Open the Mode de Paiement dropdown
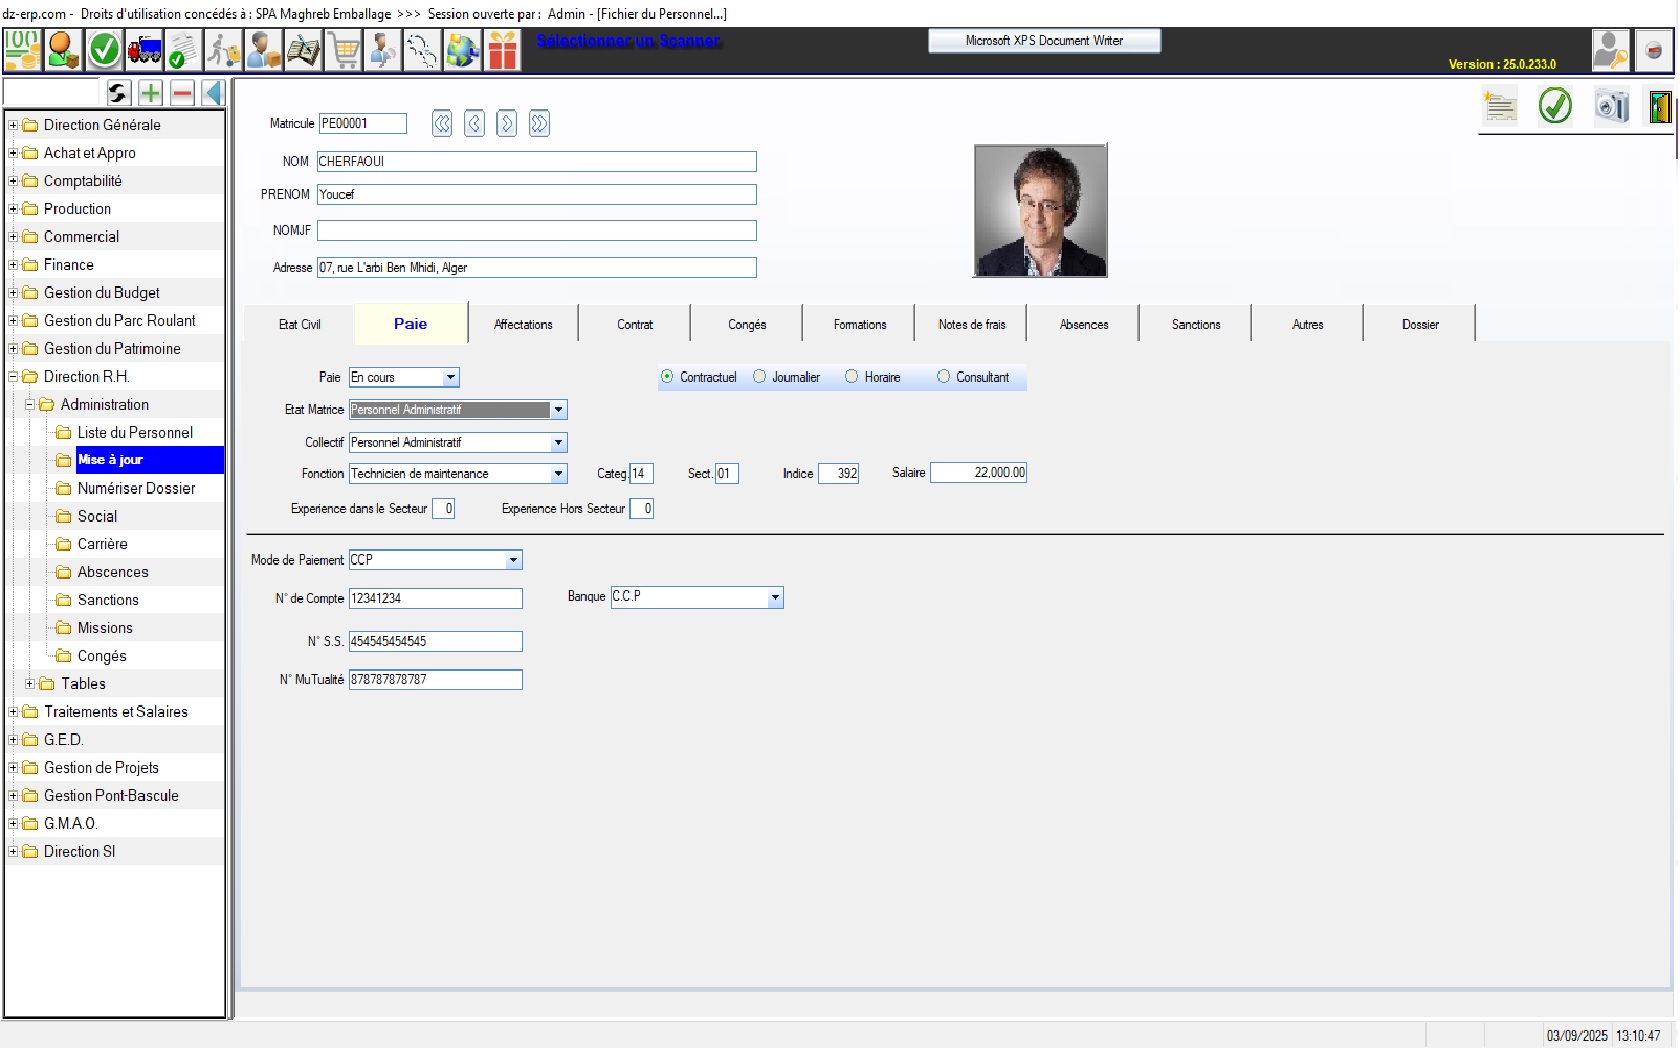This screenshot has height=1050, width=1680. pos(513,561)
